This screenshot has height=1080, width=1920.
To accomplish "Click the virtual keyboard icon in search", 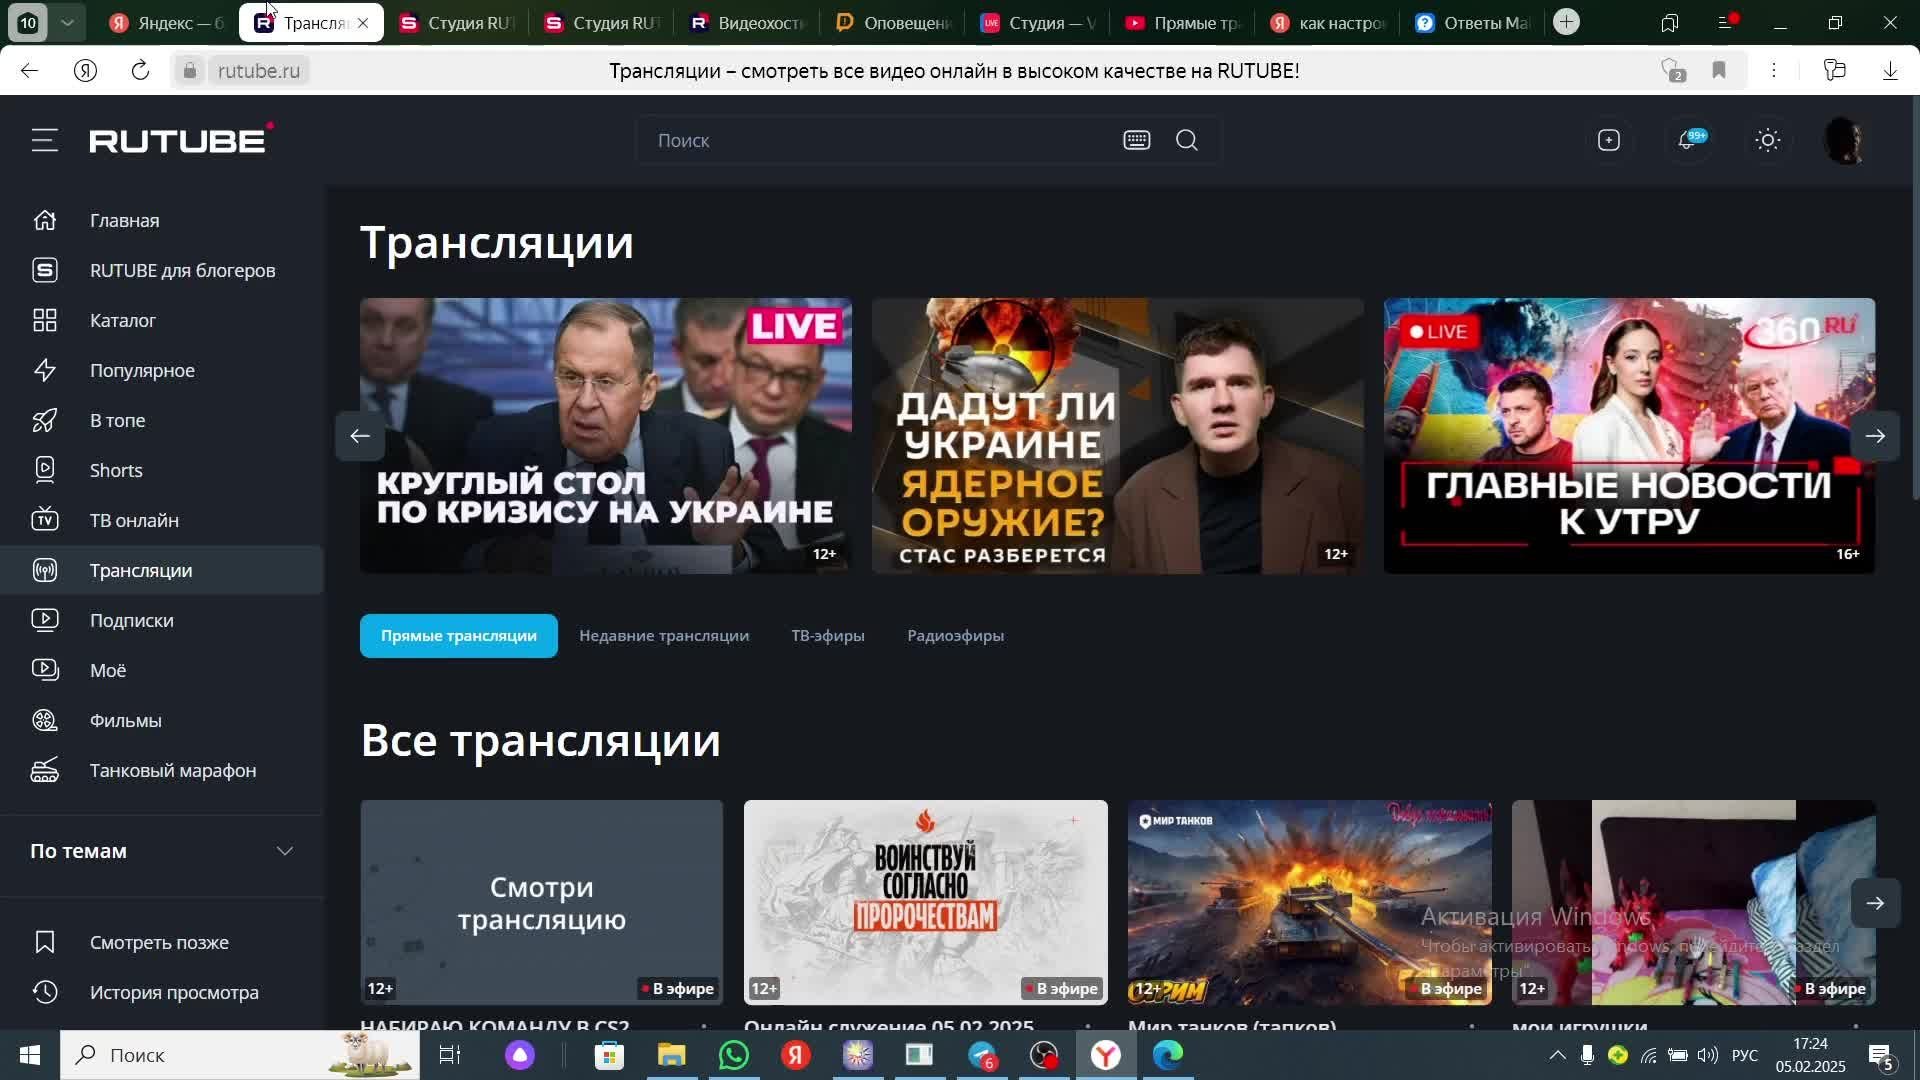I will coord(1136,140).
